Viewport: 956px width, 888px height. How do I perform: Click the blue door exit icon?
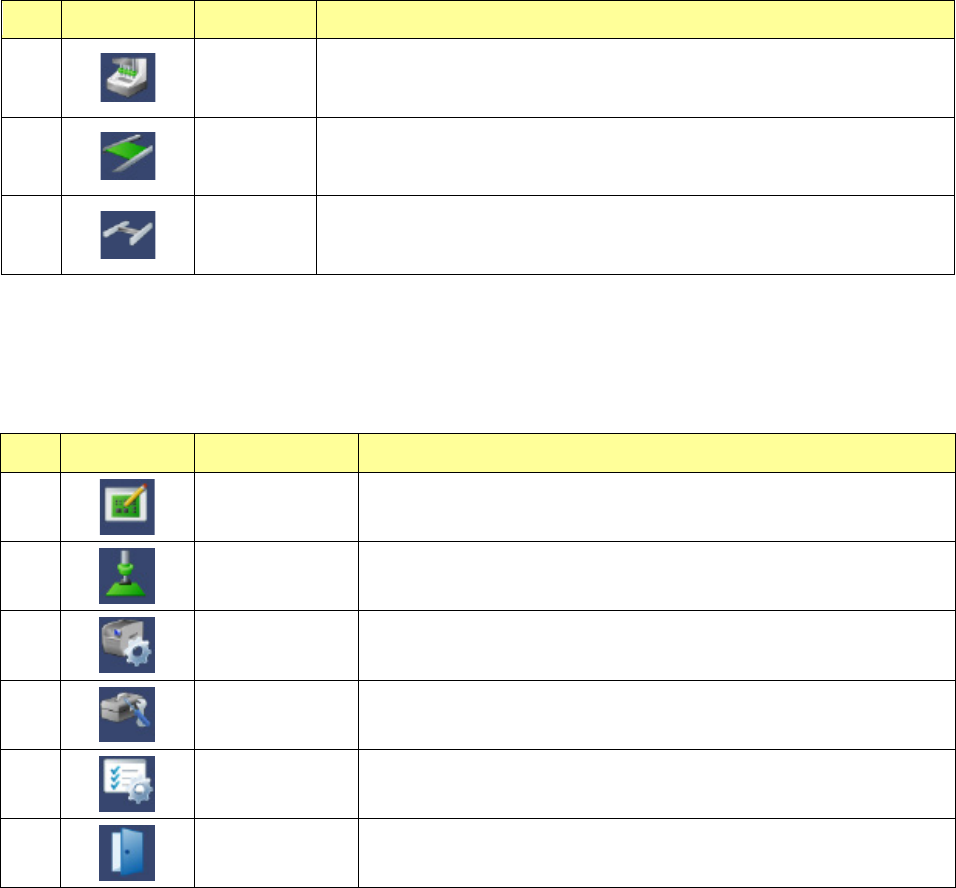coord(127,852)
